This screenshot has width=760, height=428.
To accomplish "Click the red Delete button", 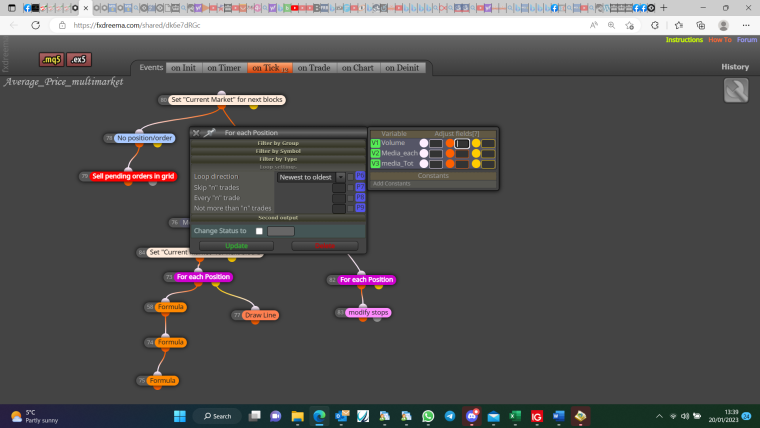I will (x=325, y=246).
